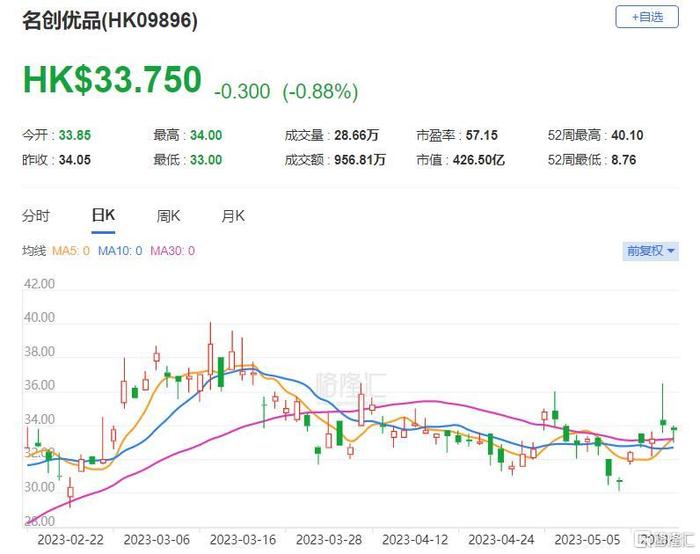Click the 40.00 y-axis label
This screenshot has height=554, width=700.
click(39, 317)
